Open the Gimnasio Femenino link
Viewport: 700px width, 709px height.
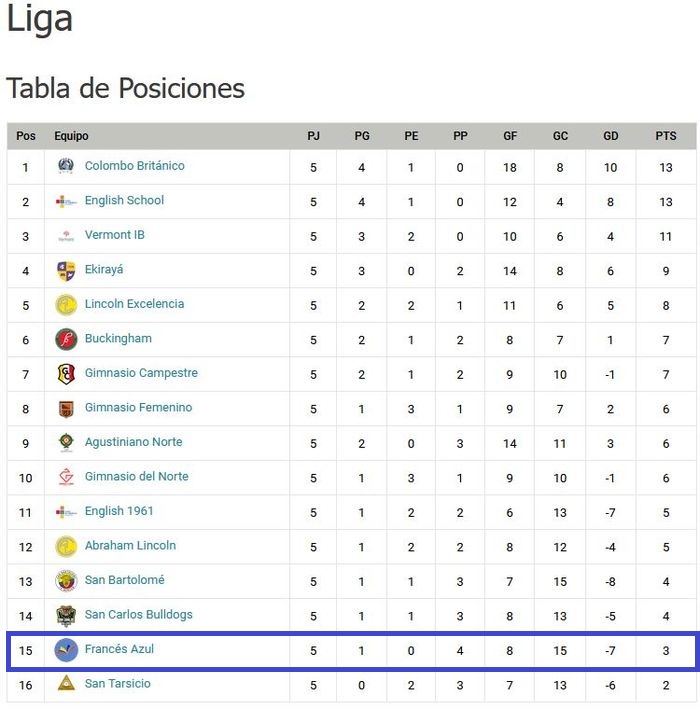[138, 408]
